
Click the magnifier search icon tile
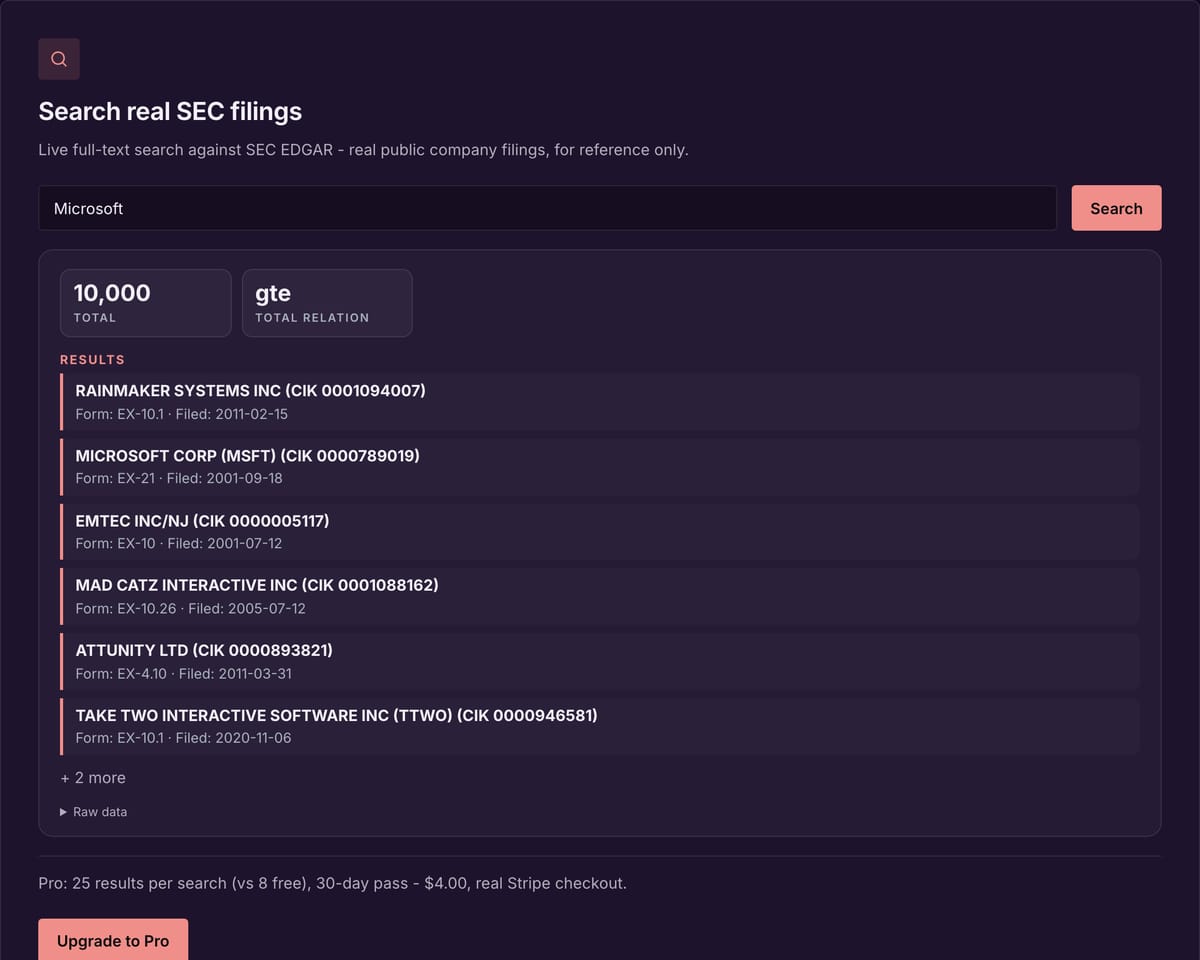(x=59, y=59)
